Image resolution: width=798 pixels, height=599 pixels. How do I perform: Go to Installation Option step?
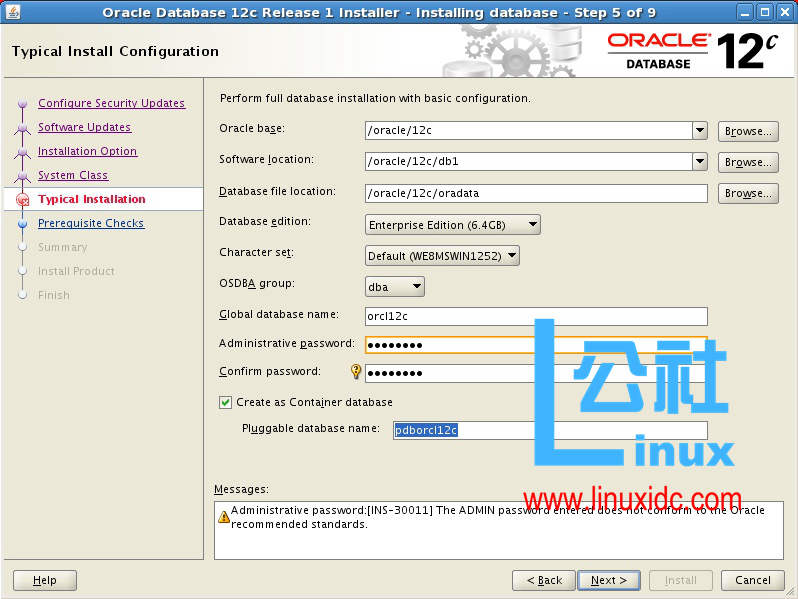[x=88, y=151]
